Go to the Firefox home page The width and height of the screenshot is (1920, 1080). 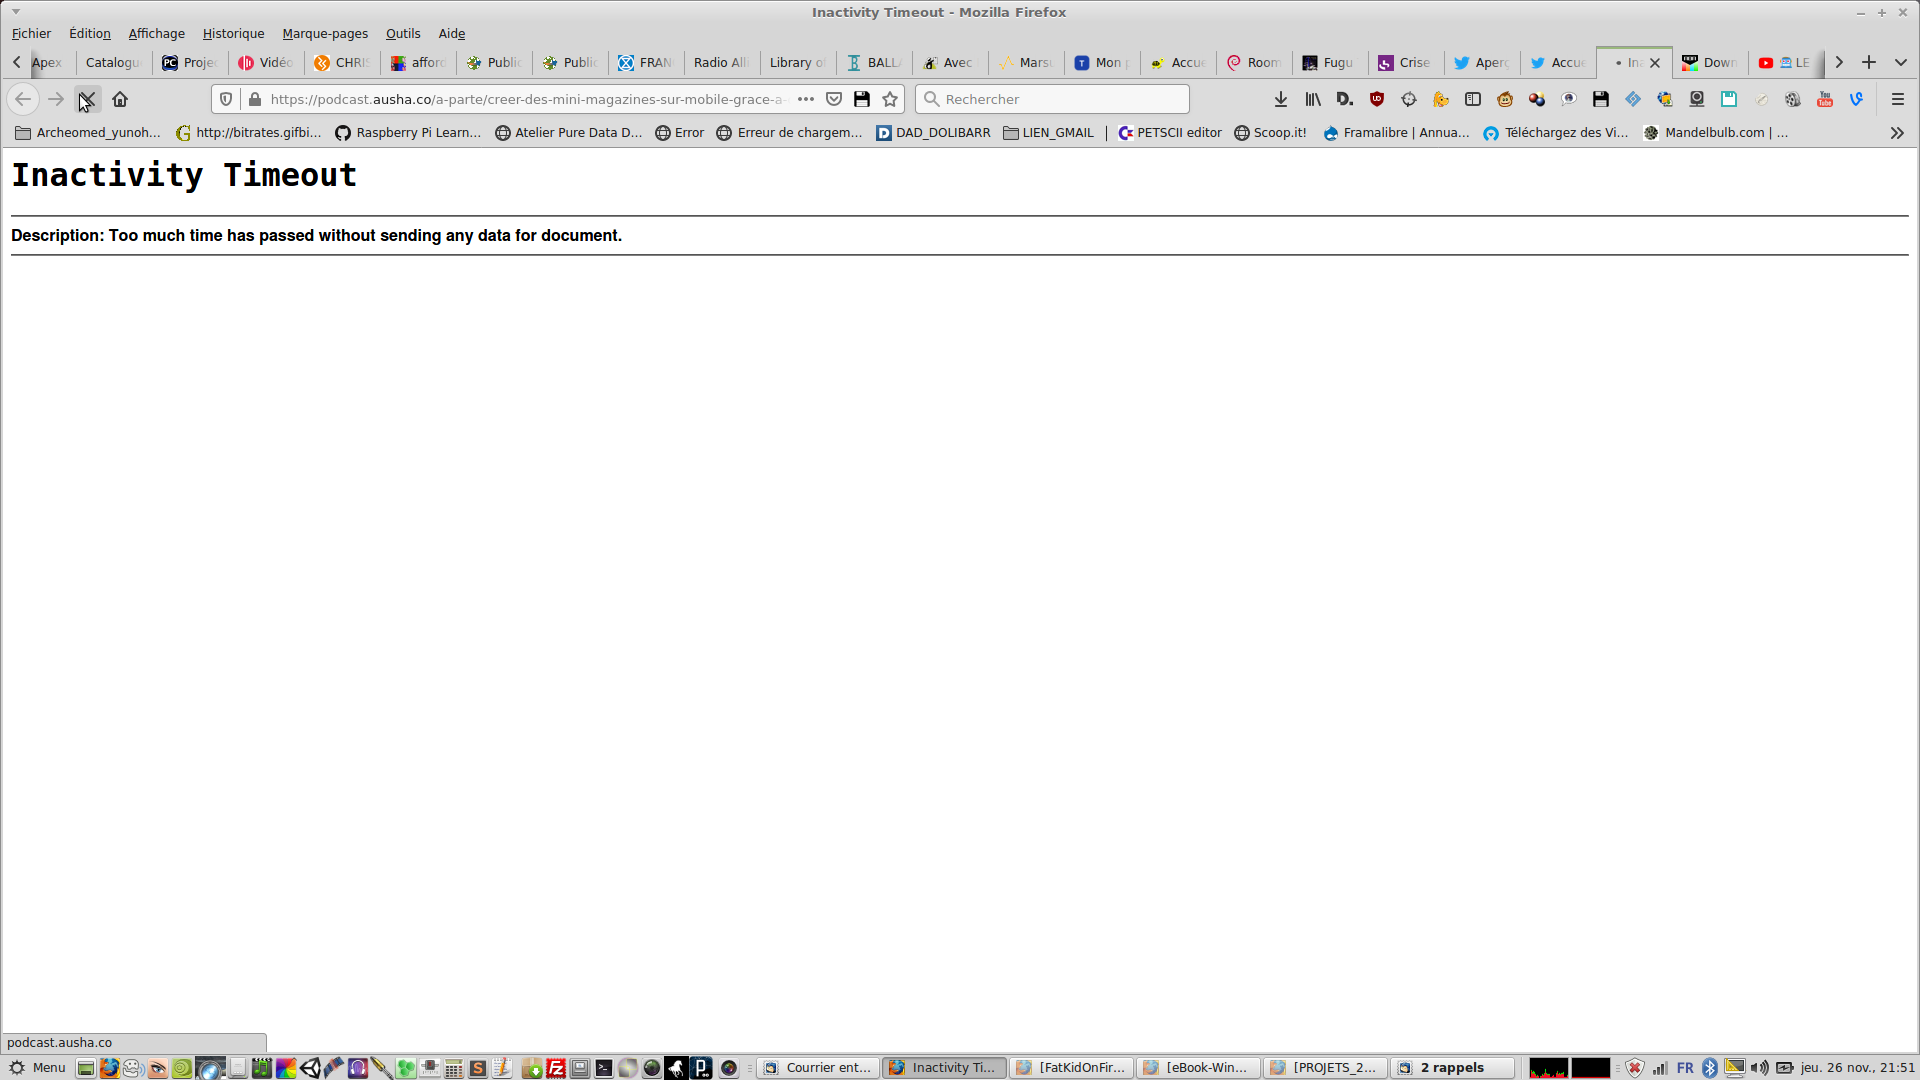click(120, 99)
